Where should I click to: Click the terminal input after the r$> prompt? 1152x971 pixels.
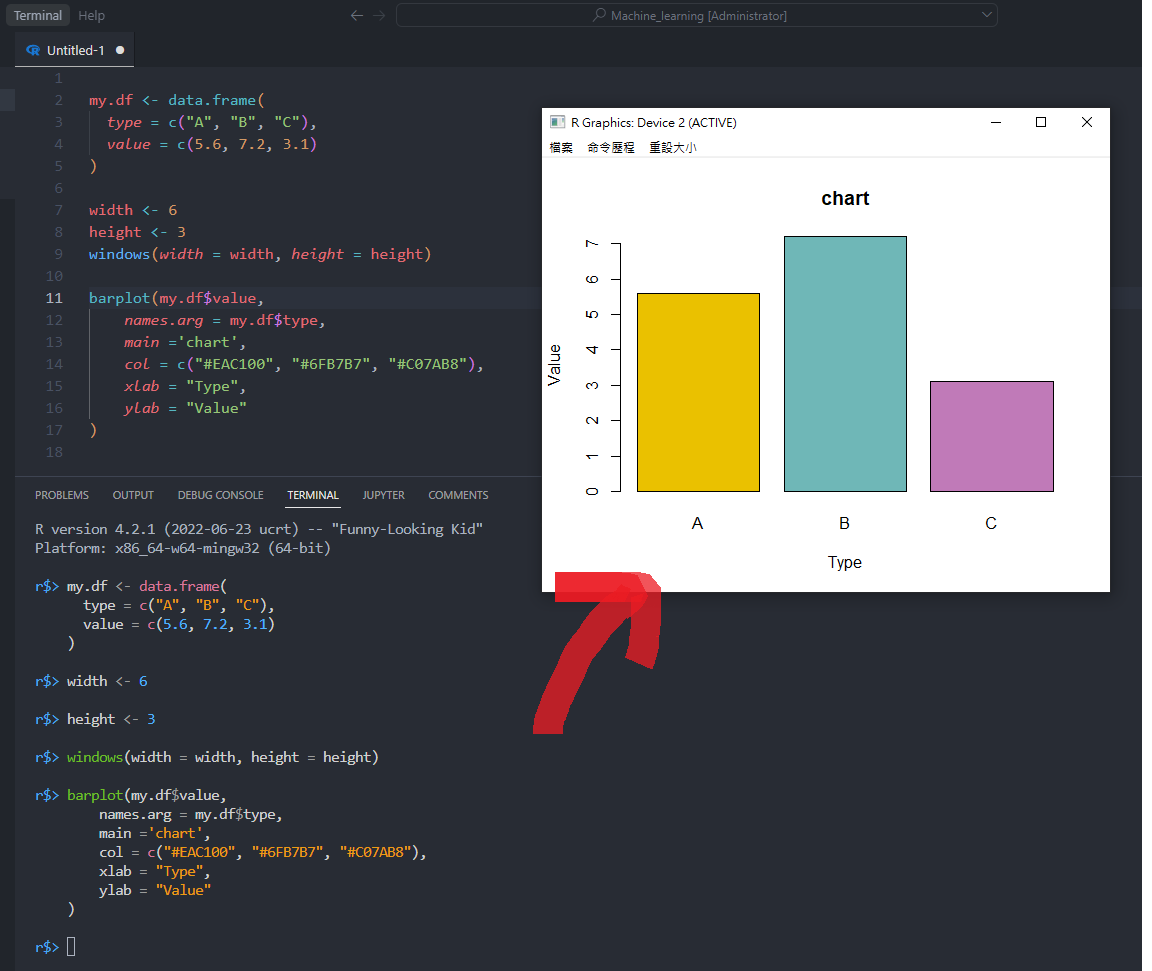[70, 946]
